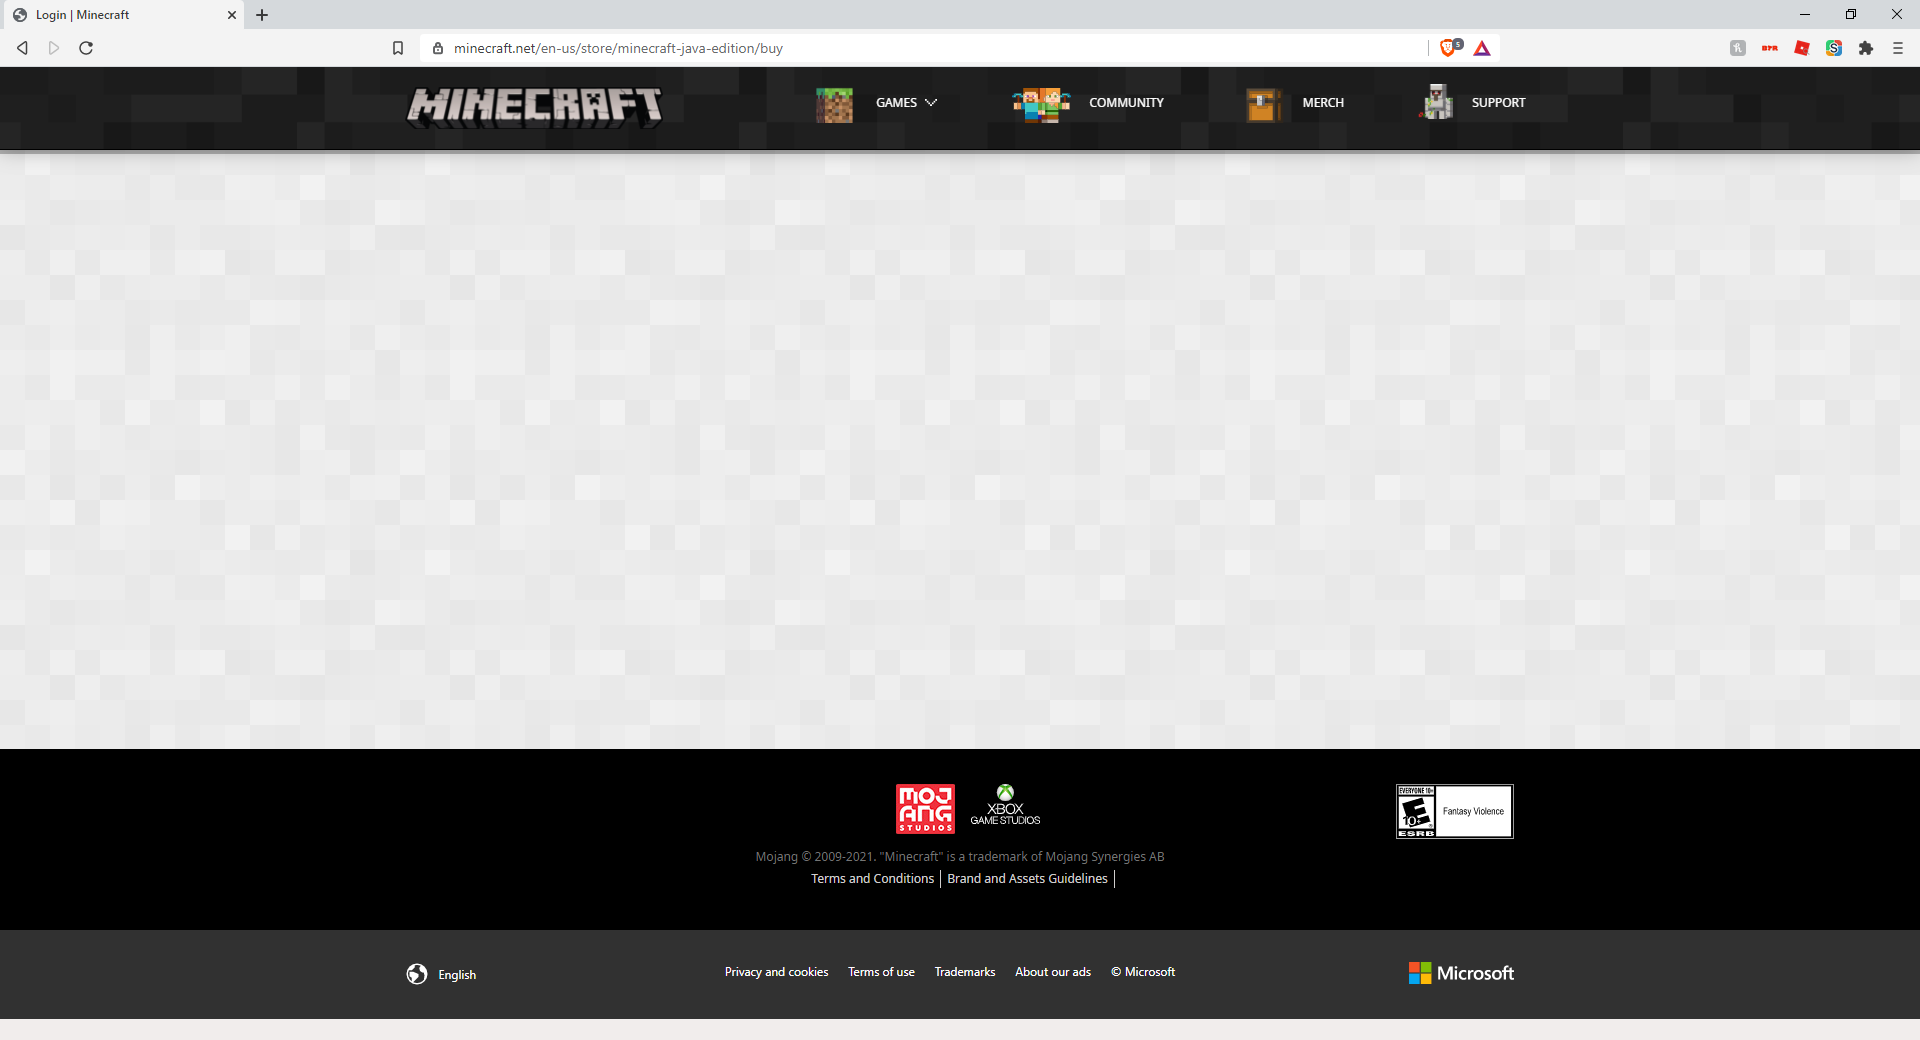Go back using browser back arrow
This screenshot has width=1920, height=1040.
click(x=22, y=48)
